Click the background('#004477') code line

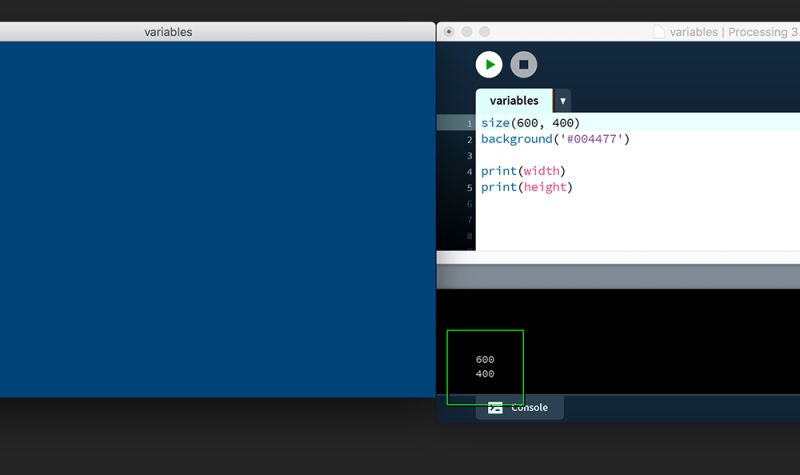pyautogui.click(x=555, y=139)
